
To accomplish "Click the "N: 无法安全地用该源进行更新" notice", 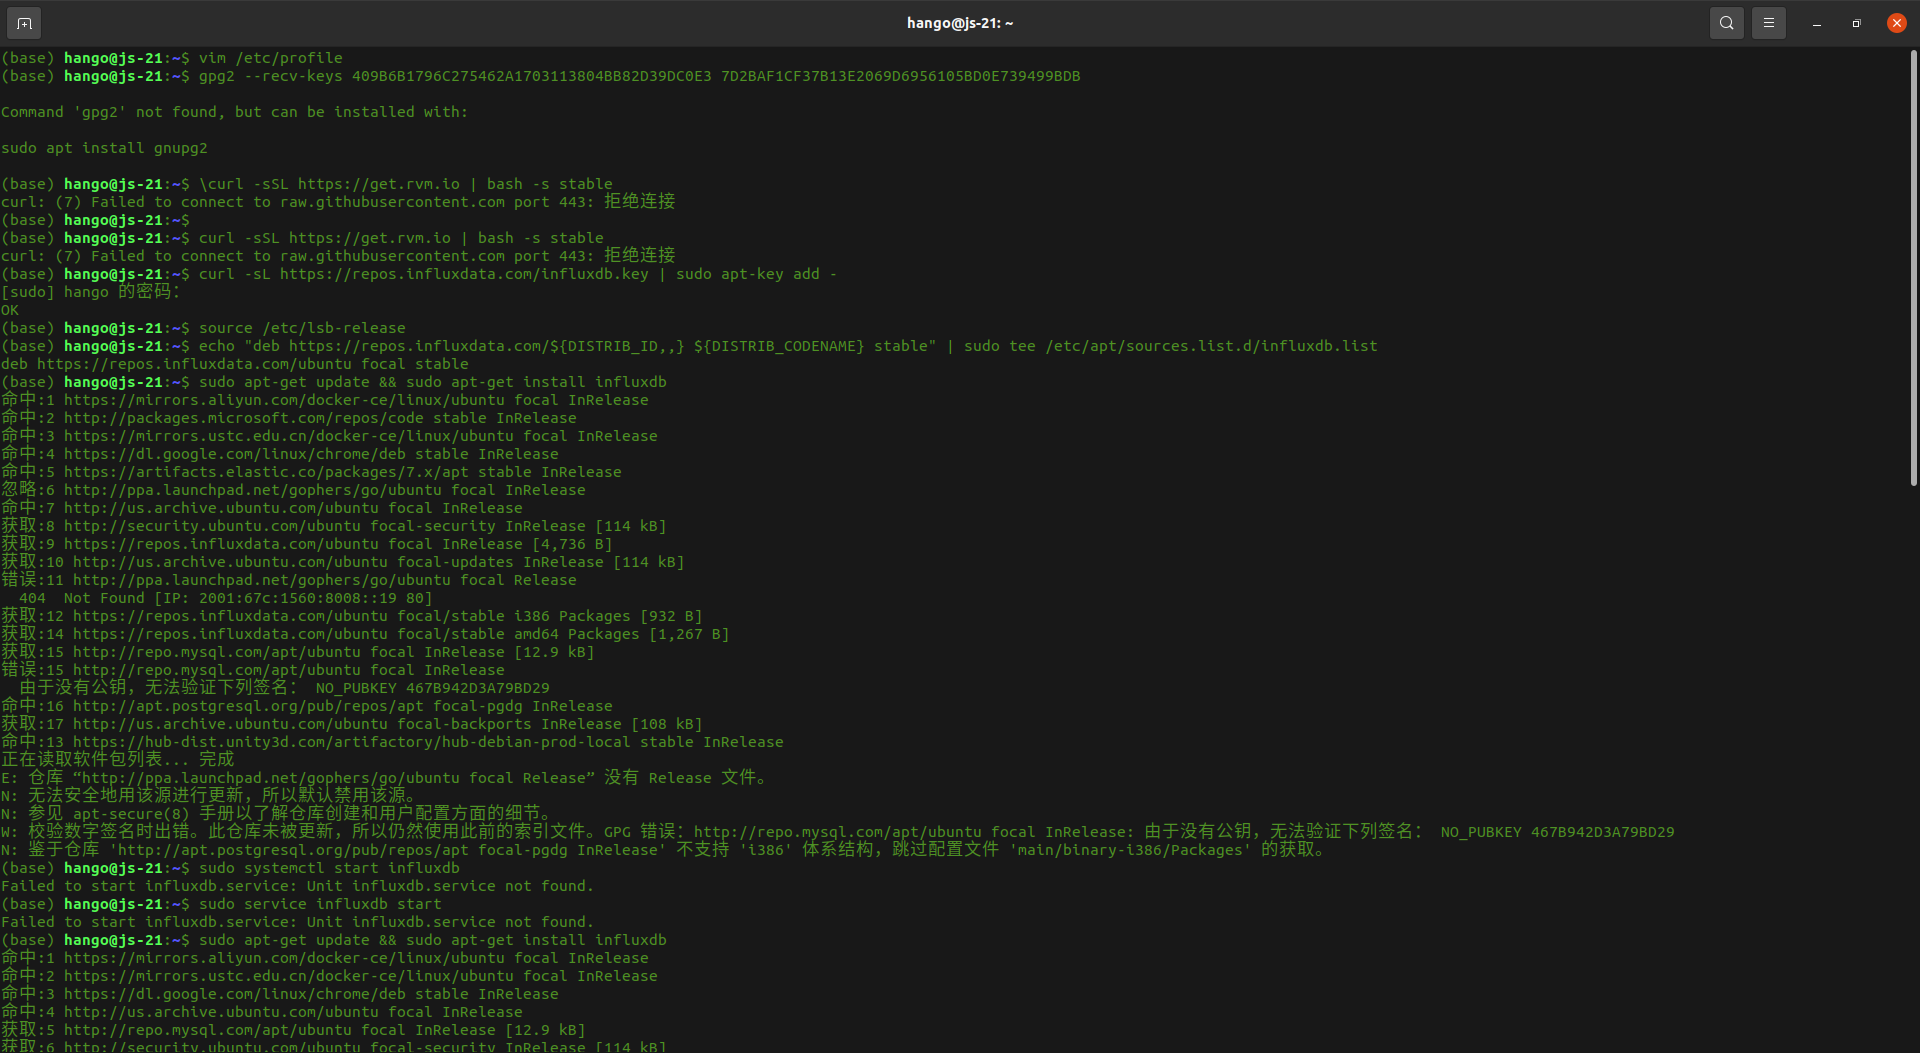I will (x=209, y=795).
